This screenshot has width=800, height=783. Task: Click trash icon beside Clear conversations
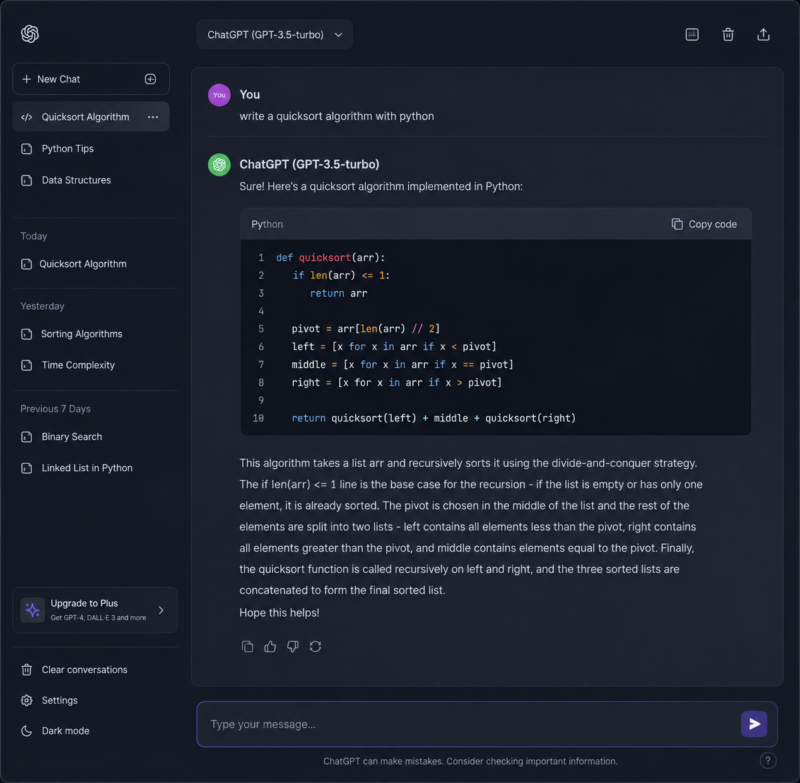click(27, 670)
